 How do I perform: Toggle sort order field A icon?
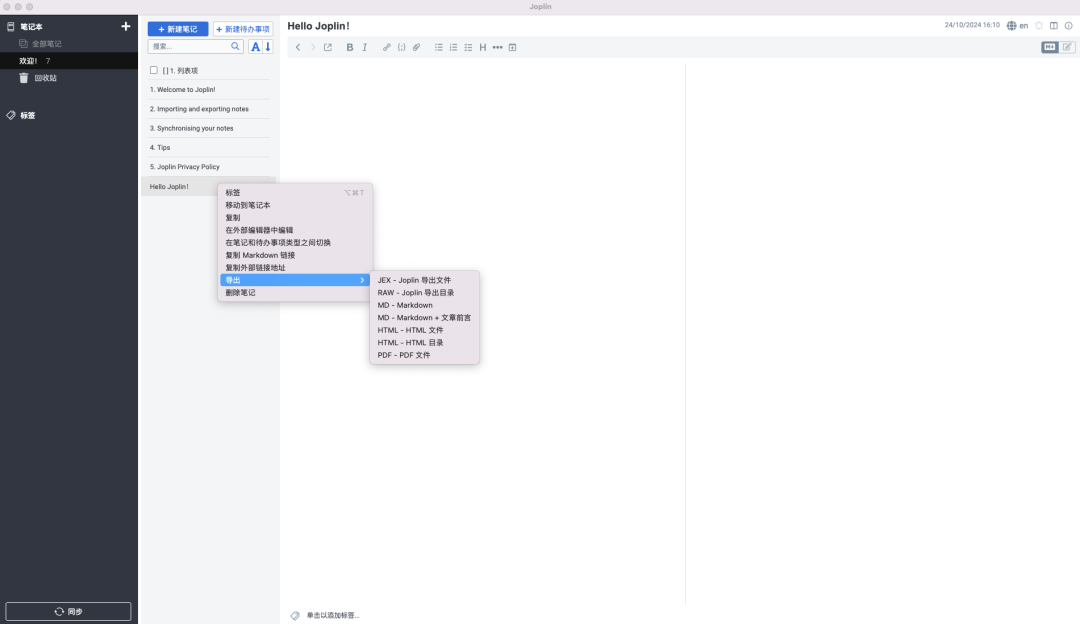point(256,47)
